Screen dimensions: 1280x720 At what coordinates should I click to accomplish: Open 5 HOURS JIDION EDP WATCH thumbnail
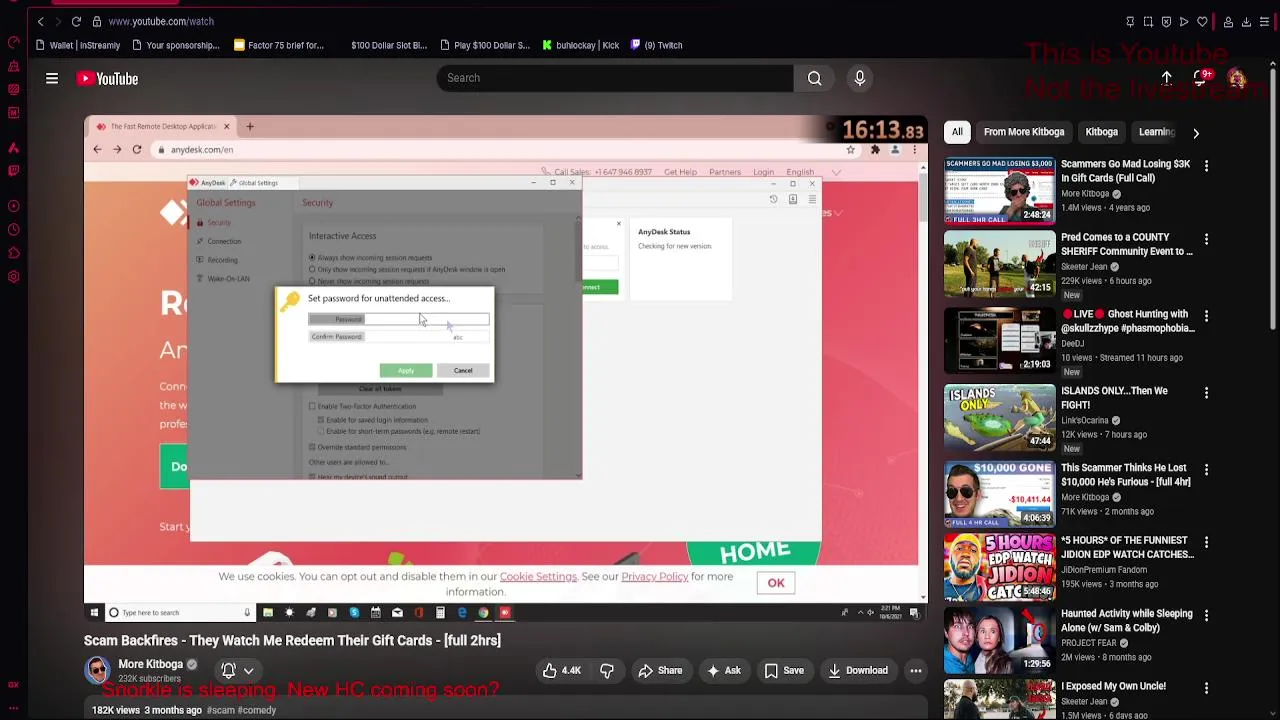point(999,567)
